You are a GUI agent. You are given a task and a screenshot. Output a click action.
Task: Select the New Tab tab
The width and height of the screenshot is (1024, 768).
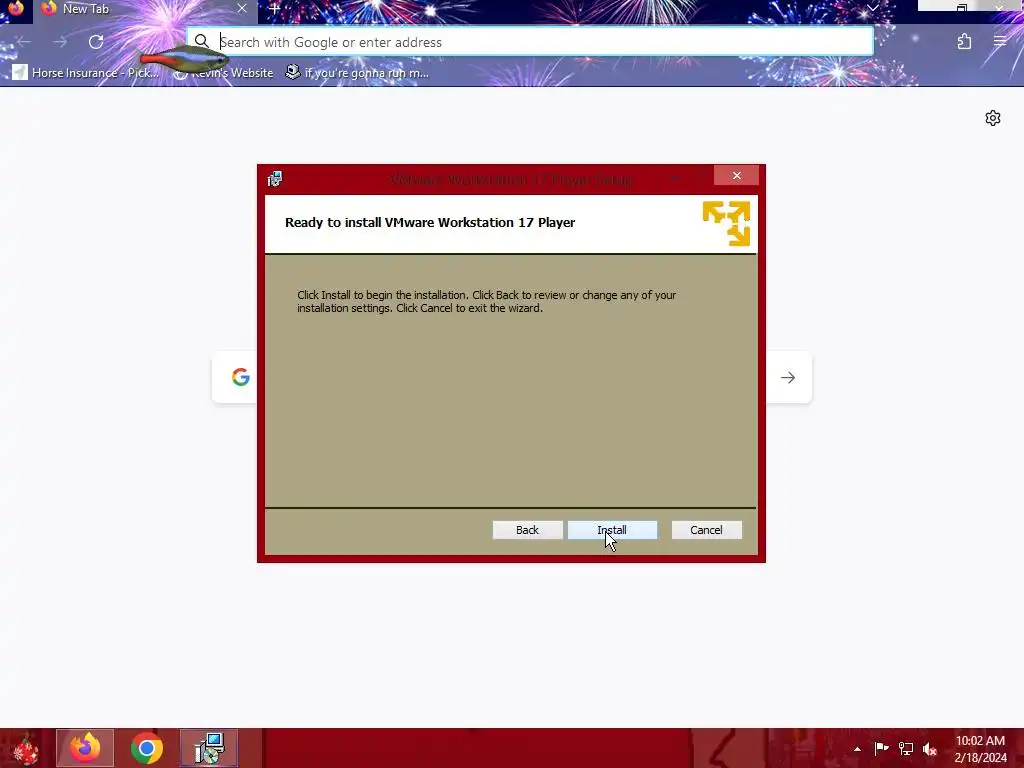(x=145, y=9)
